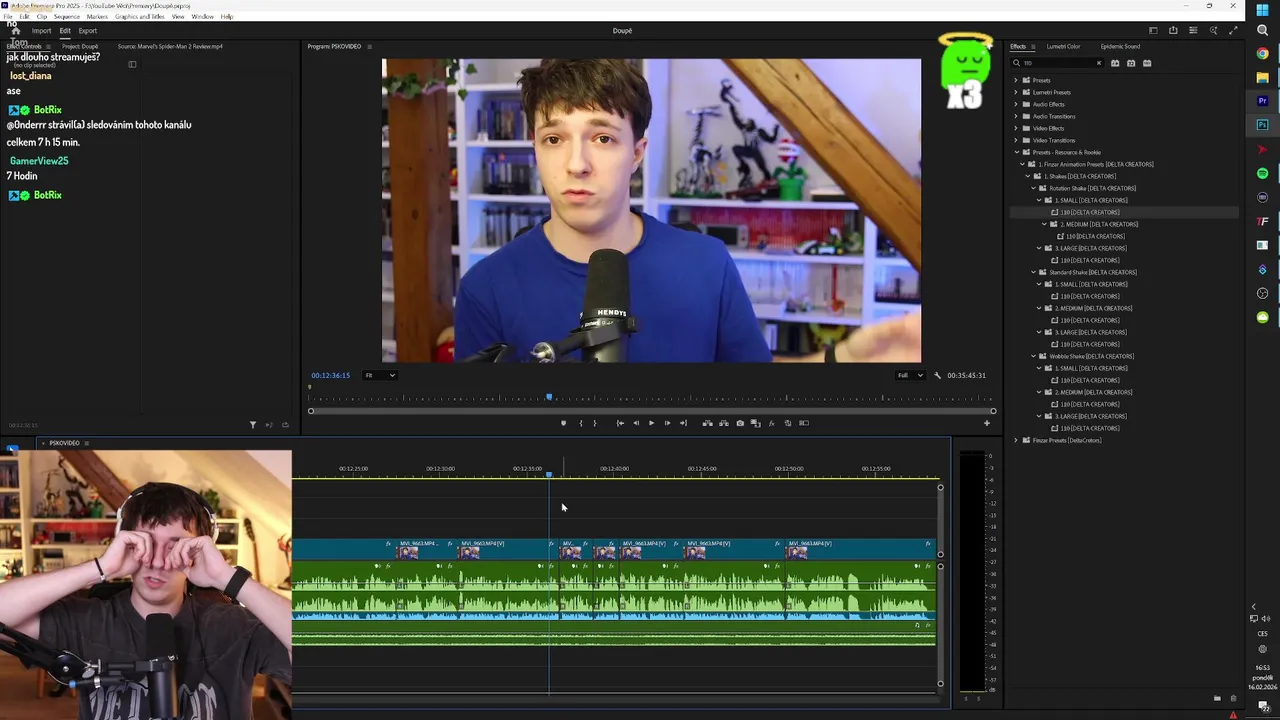Viewport: 1280px width, 720px height.
Task: Click the Extract button
Action: [724, 423]
